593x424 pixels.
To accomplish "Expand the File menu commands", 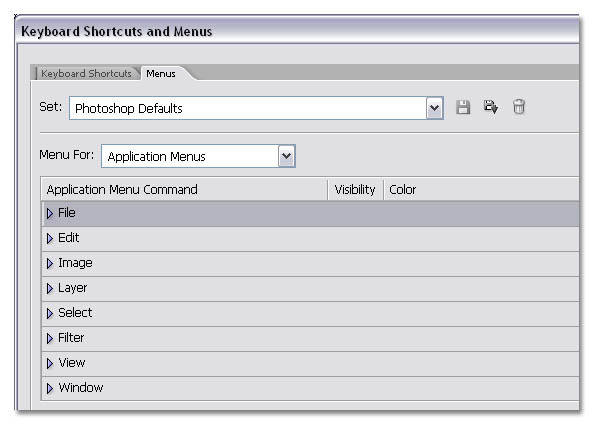I will click(50, 213).
